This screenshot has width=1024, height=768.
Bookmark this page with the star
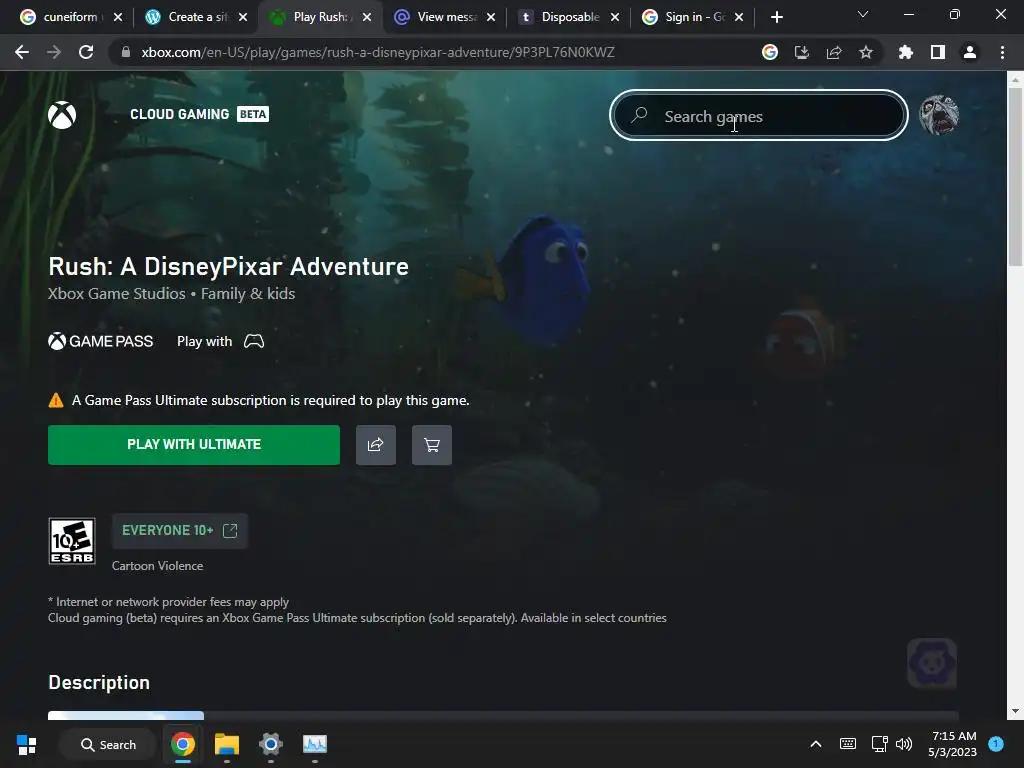point(866,52)
